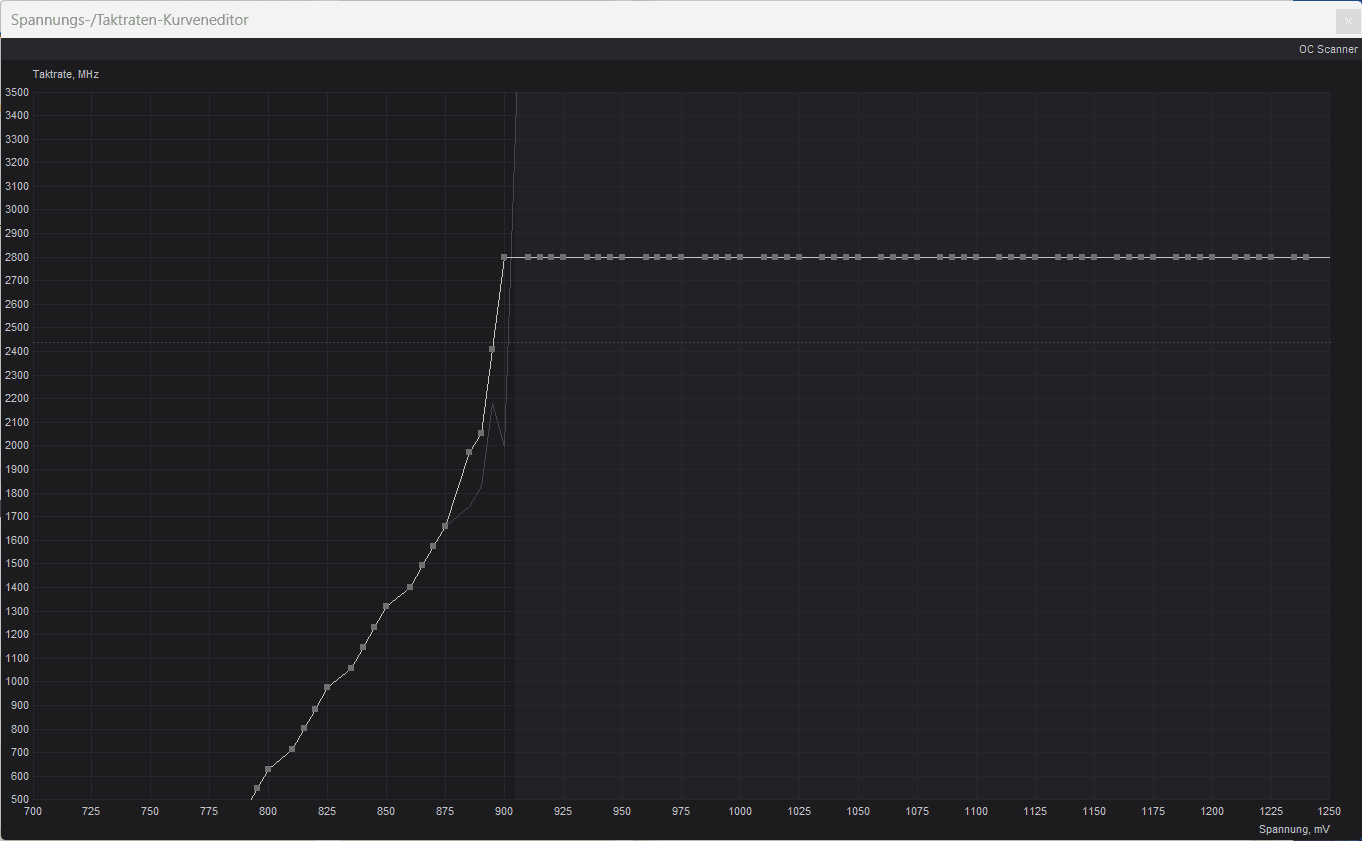Select the curve point at 835 mV near 1060 MHz
Screen dimensions: 1362x841
click(x=351, y=668)
